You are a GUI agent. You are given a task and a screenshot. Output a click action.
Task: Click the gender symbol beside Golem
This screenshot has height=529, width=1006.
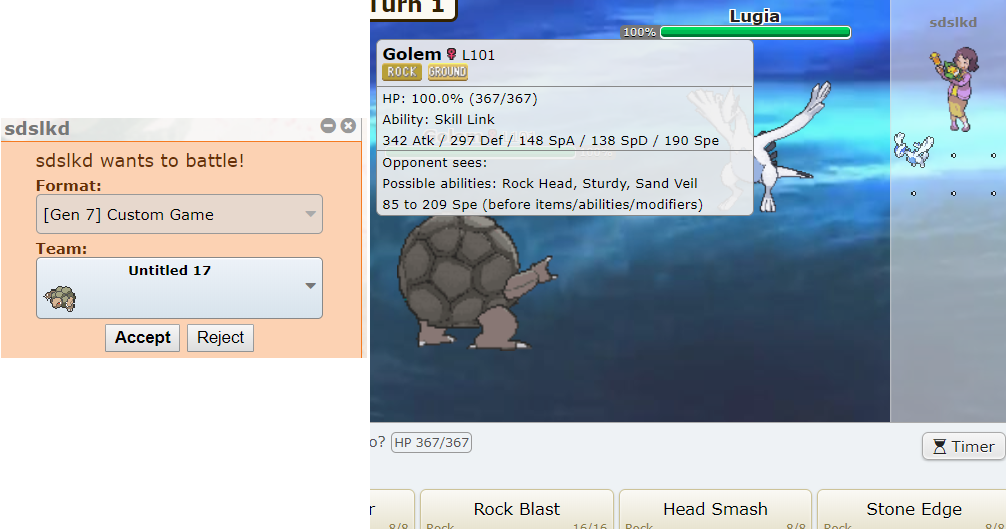(x=452, y=55)
